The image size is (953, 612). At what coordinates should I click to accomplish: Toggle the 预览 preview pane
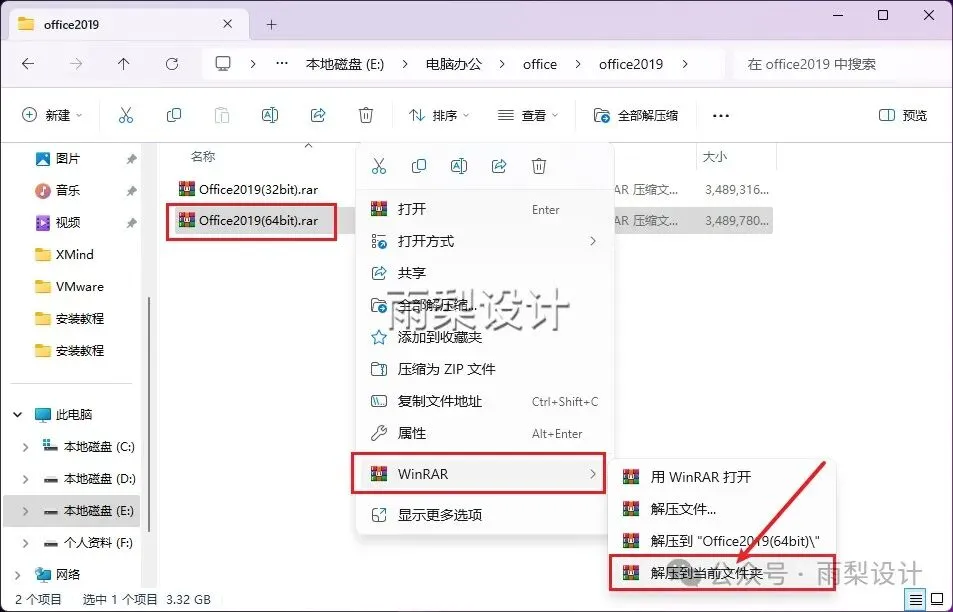coord(903,115)
